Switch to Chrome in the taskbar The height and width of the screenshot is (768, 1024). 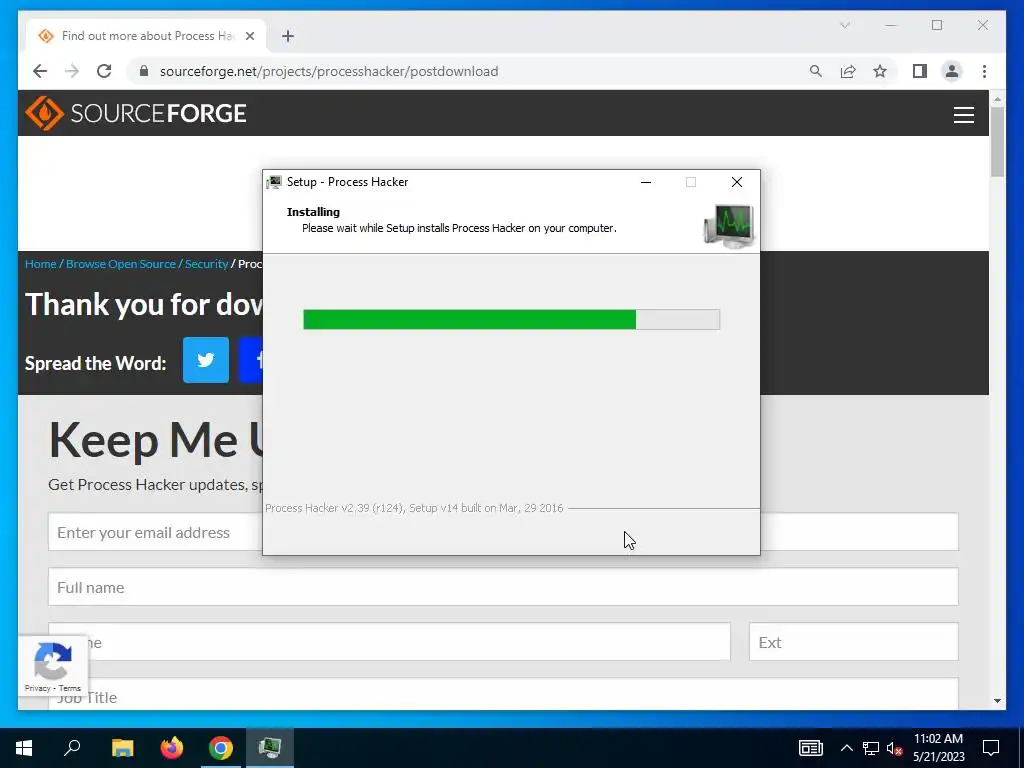click(221, 748)
